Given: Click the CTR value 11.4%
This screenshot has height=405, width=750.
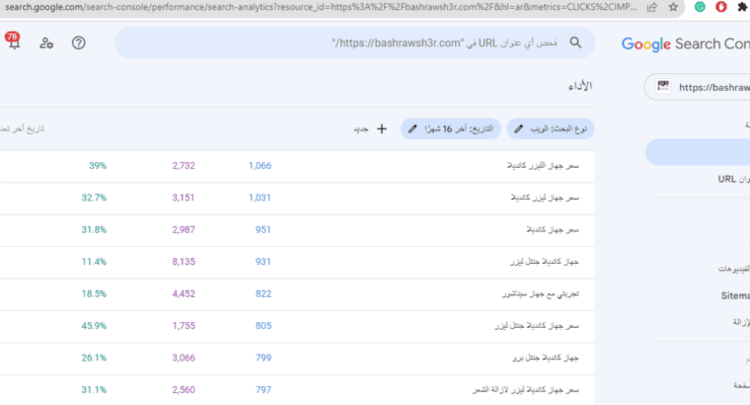Looking at the screenshot, I should tap(94, 262).
